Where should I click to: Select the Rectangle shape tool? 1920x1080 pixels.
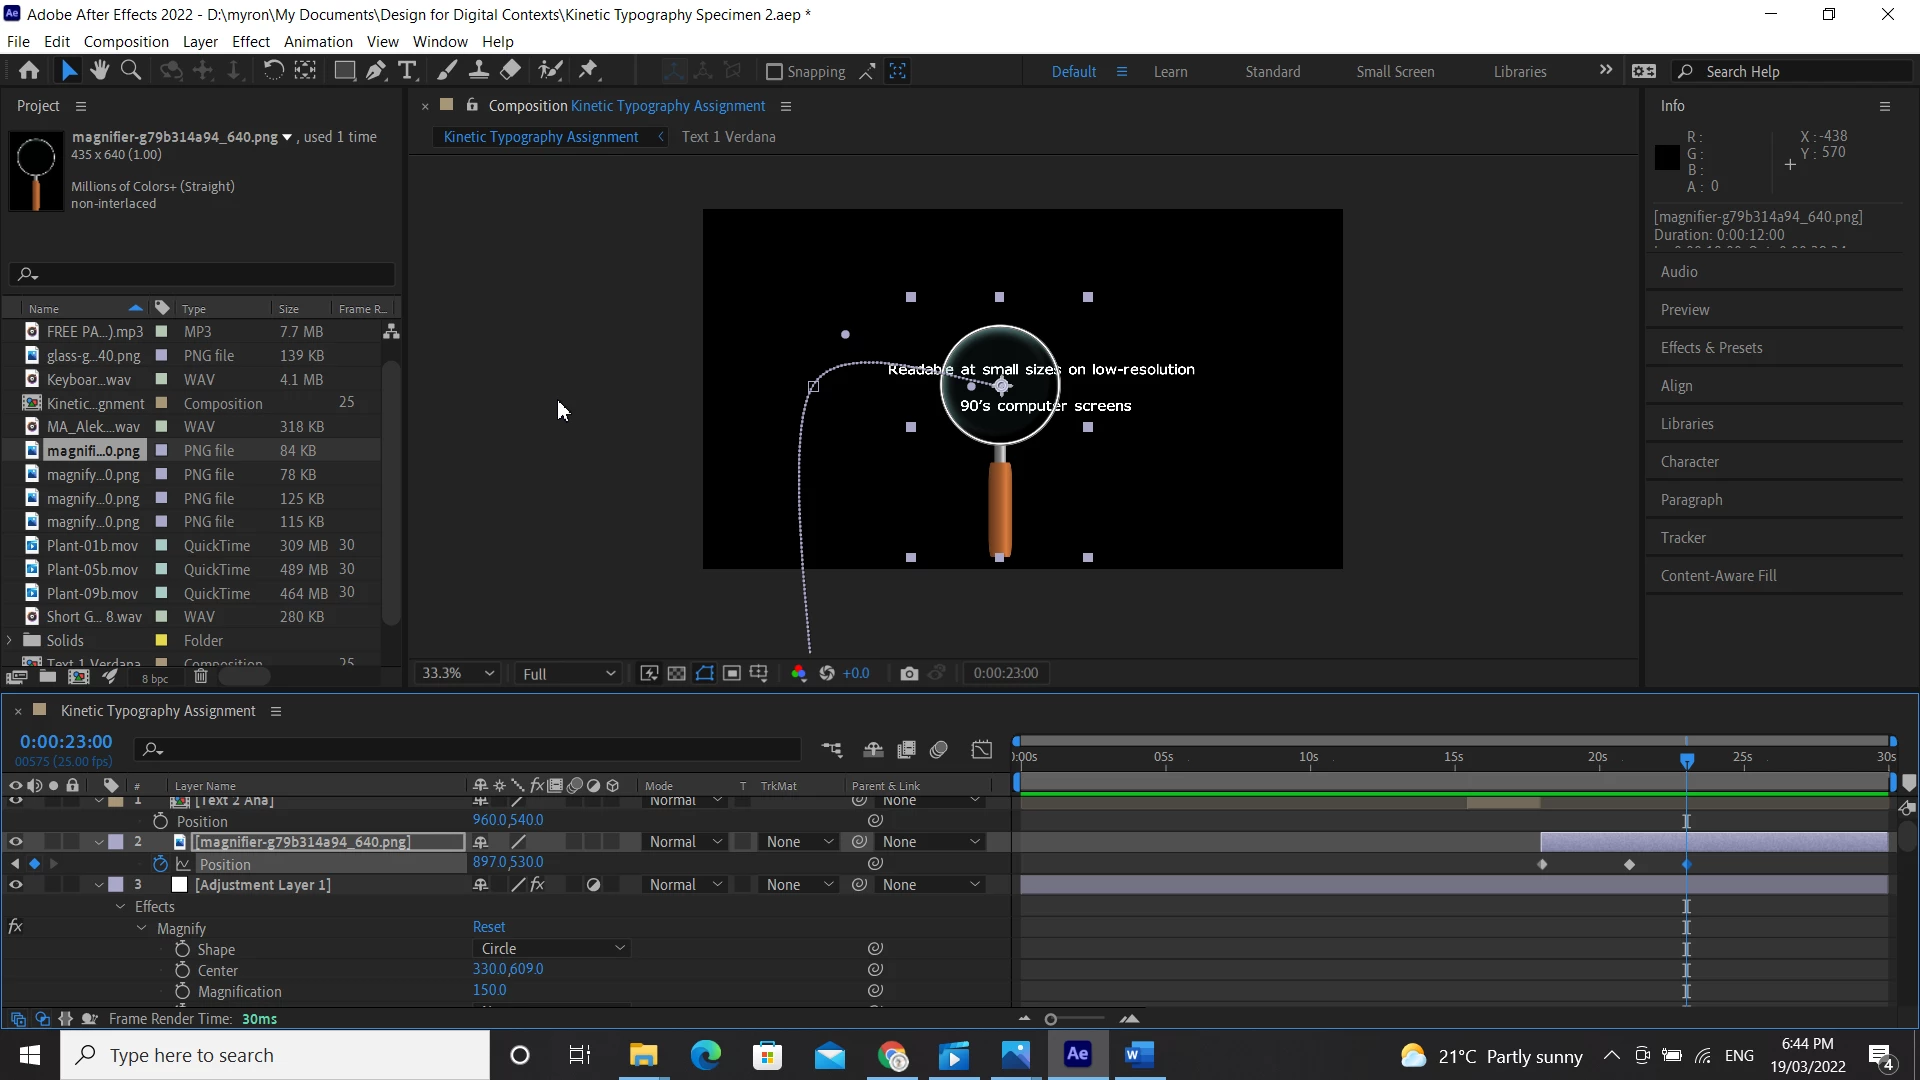pos(344,70)
